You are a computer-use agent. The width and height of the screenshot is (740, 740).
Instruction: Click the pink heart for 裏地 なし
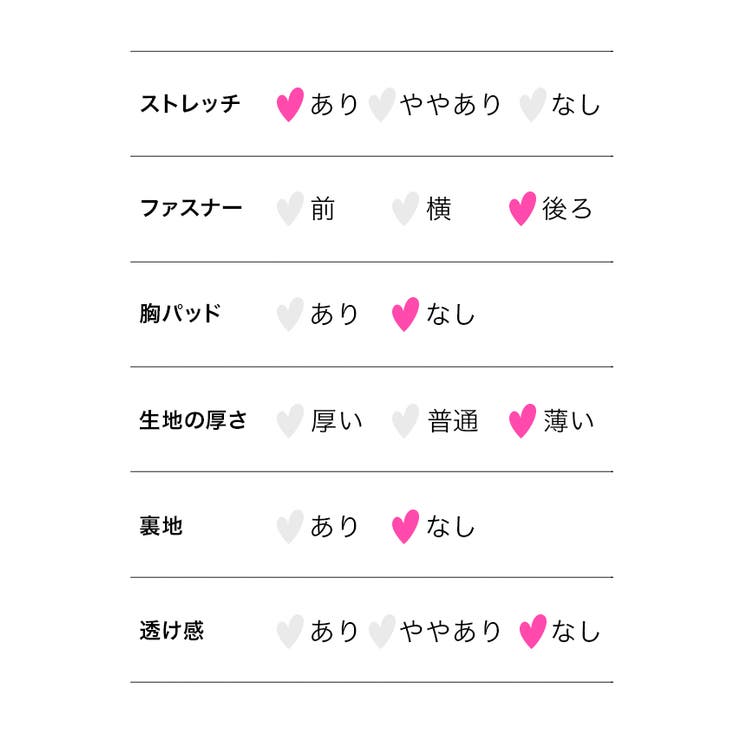404,526
